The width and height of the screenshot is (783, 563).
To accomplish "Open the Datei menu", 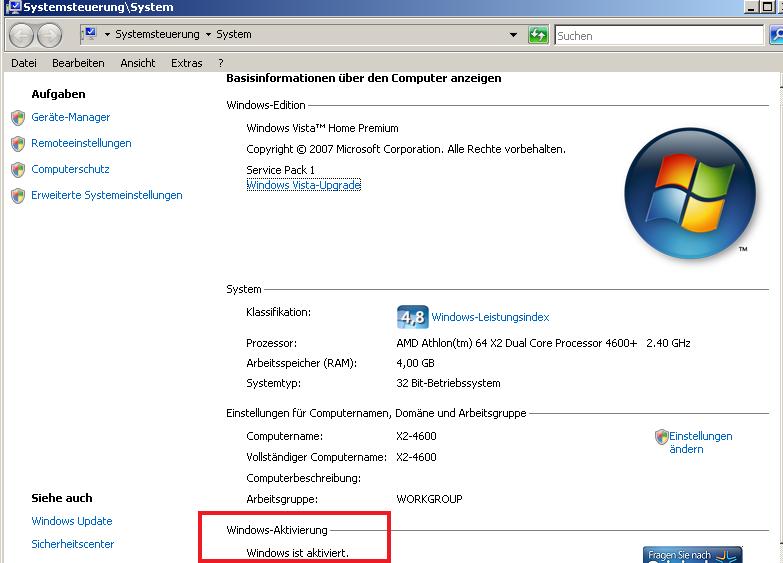I will tap(24, 63).
